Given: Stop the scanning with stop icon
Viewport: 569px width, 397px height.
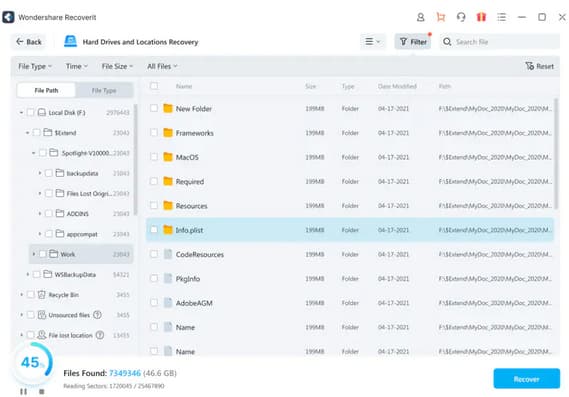Looking at the screenshot, I should 42,392.
